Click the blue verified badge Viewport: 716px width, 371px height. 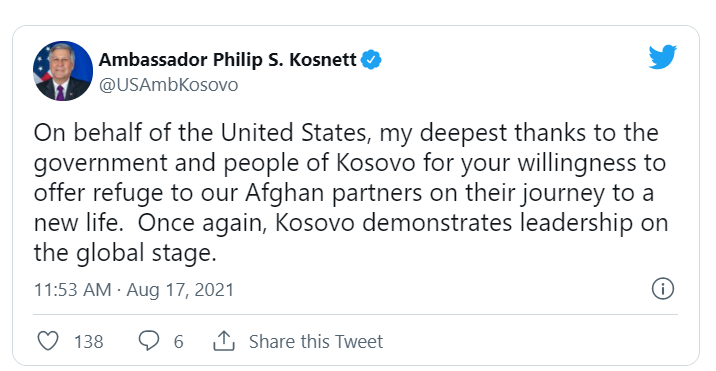[371, 60]
